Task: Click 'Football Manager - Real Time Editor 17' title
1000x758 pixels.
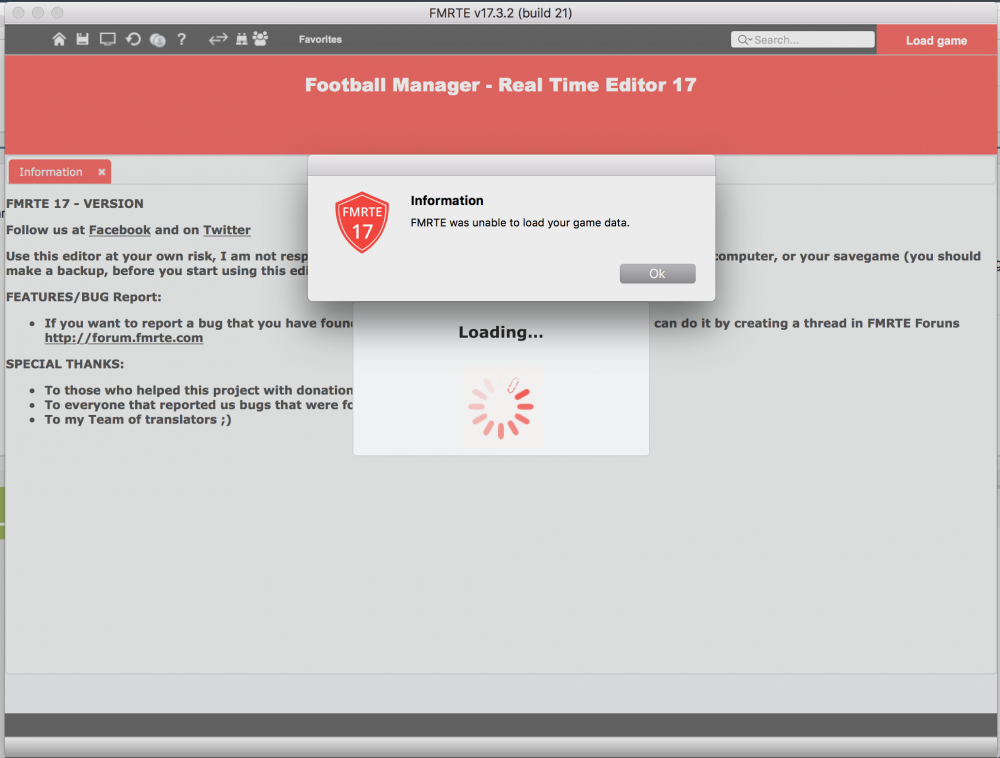Action: point(501,85)
